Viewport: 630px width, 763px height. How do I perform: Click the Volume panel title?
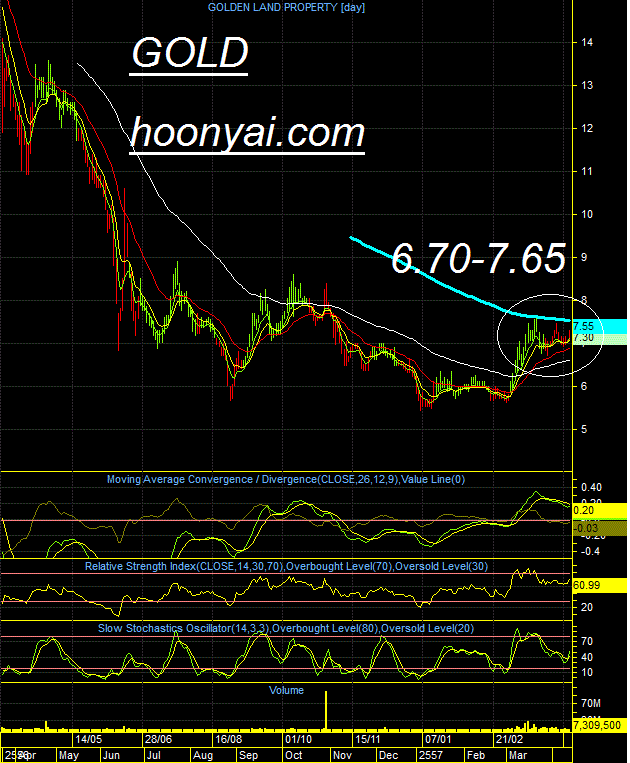tap(286, 690)
